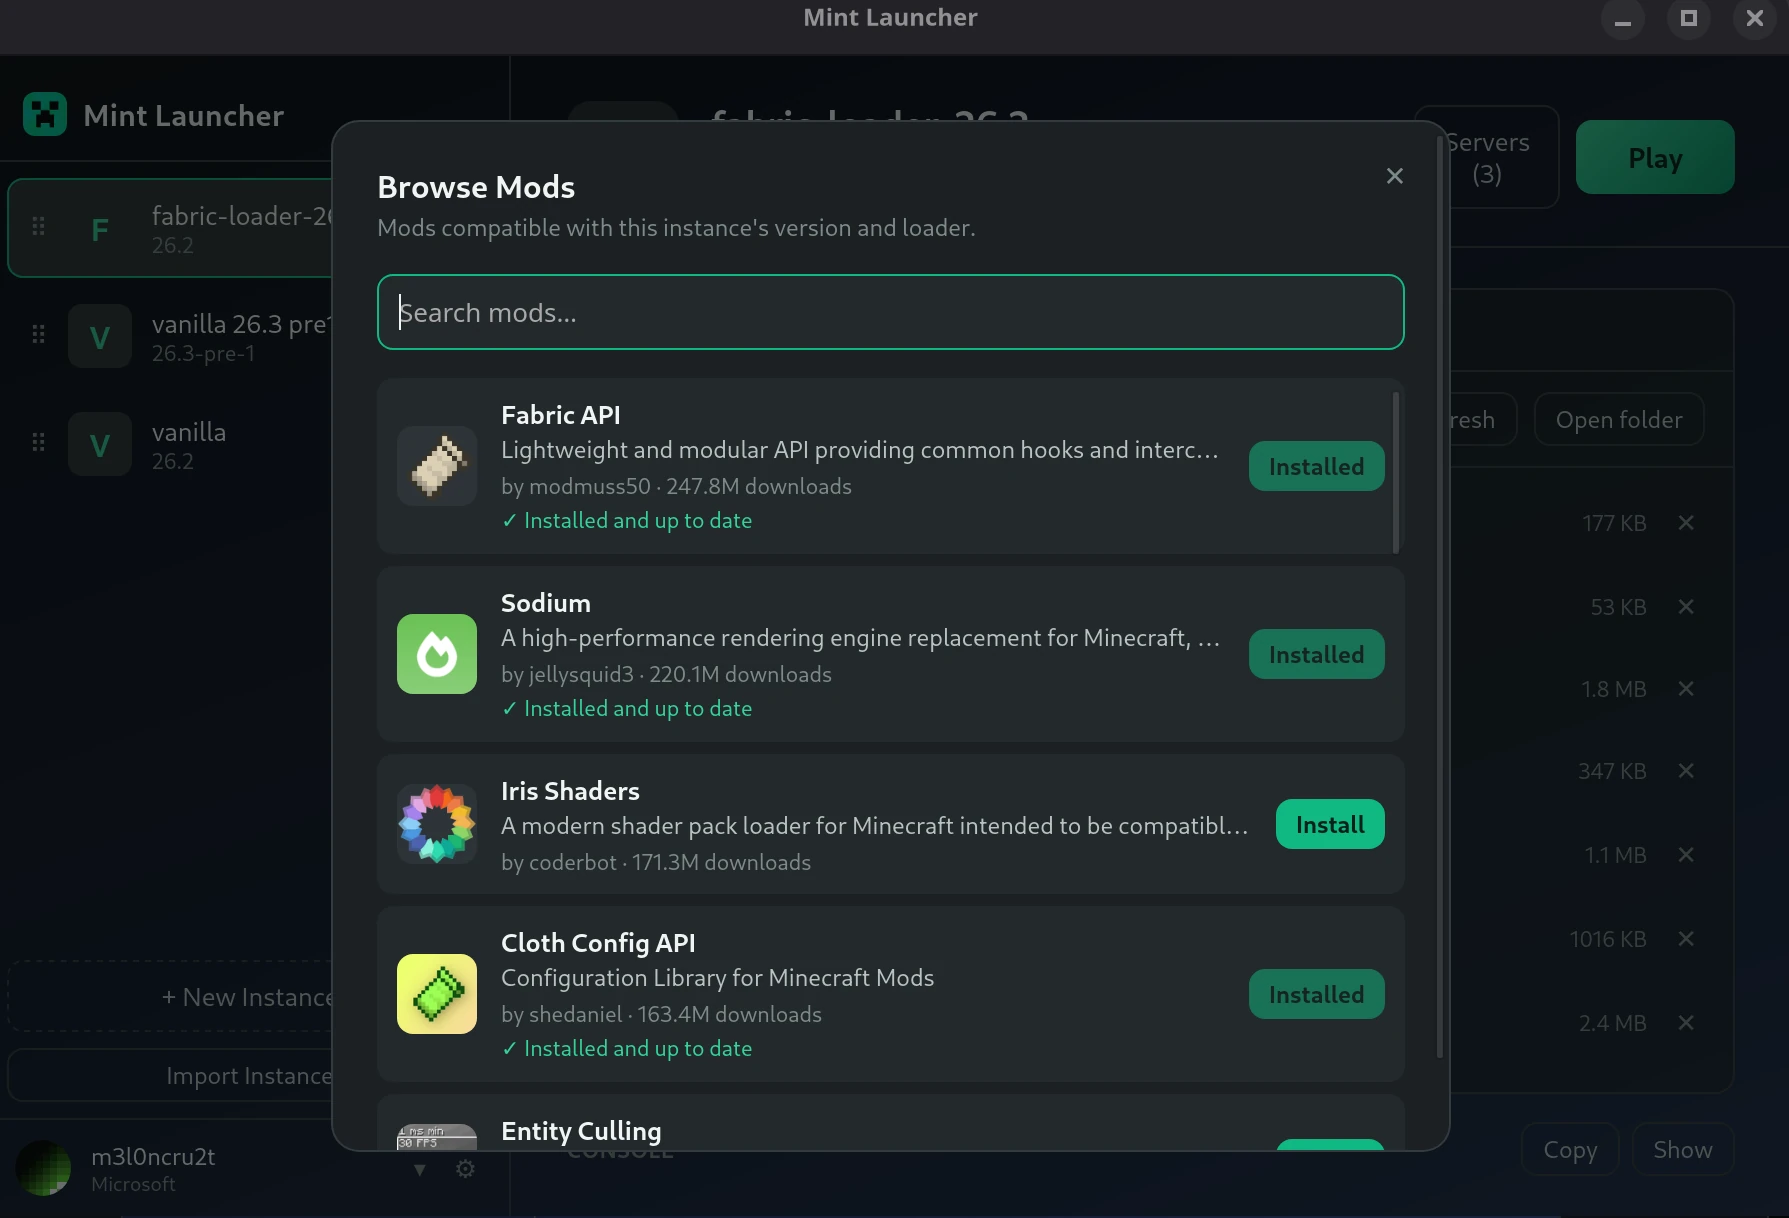Viewport: 1789px width, 1218px height.
Task: Select the vanilla 26.2 instance name
Action: pyautogui.click(x=189, y=432)
